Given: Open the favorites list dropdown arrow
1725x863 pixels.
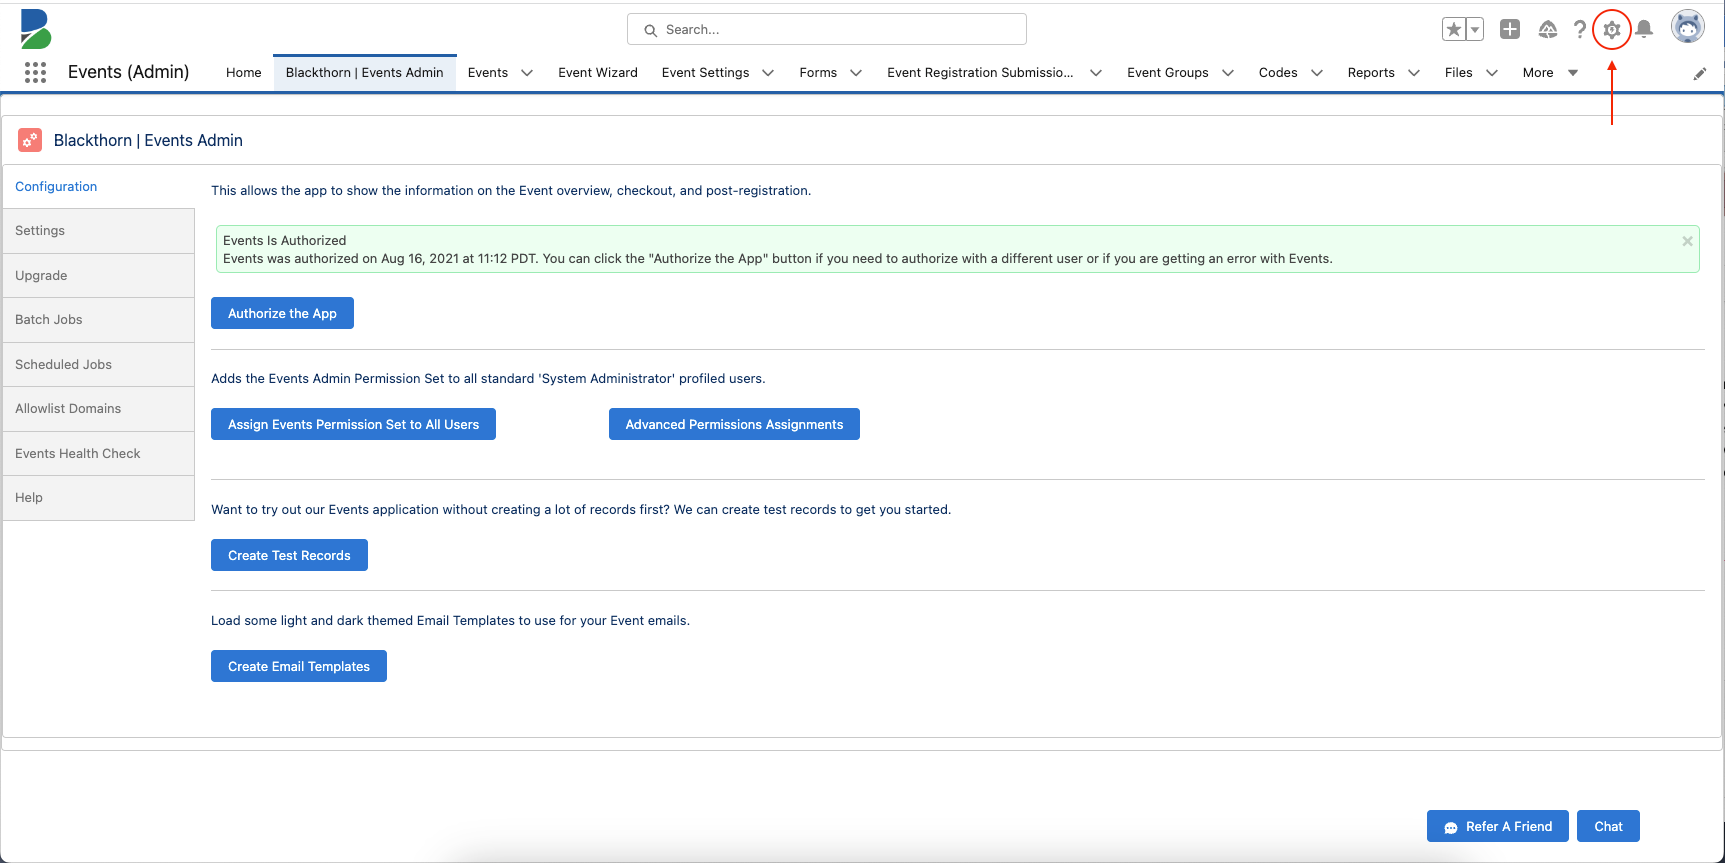Looking at the screenshot, I should (1475, 29).
